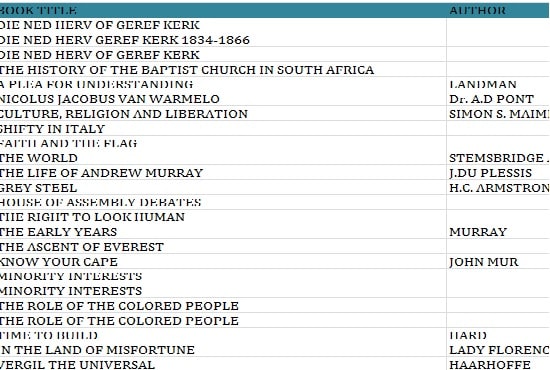Click the cell with 1834-1866 in the title
Viewport: 550px width, 370px height.
tap(223, 40)
